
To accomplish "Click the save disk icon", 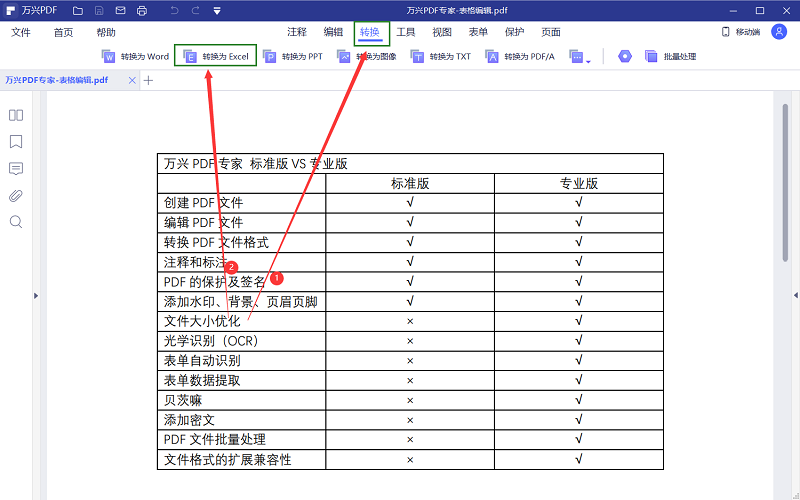I will (x=99, y=10).
